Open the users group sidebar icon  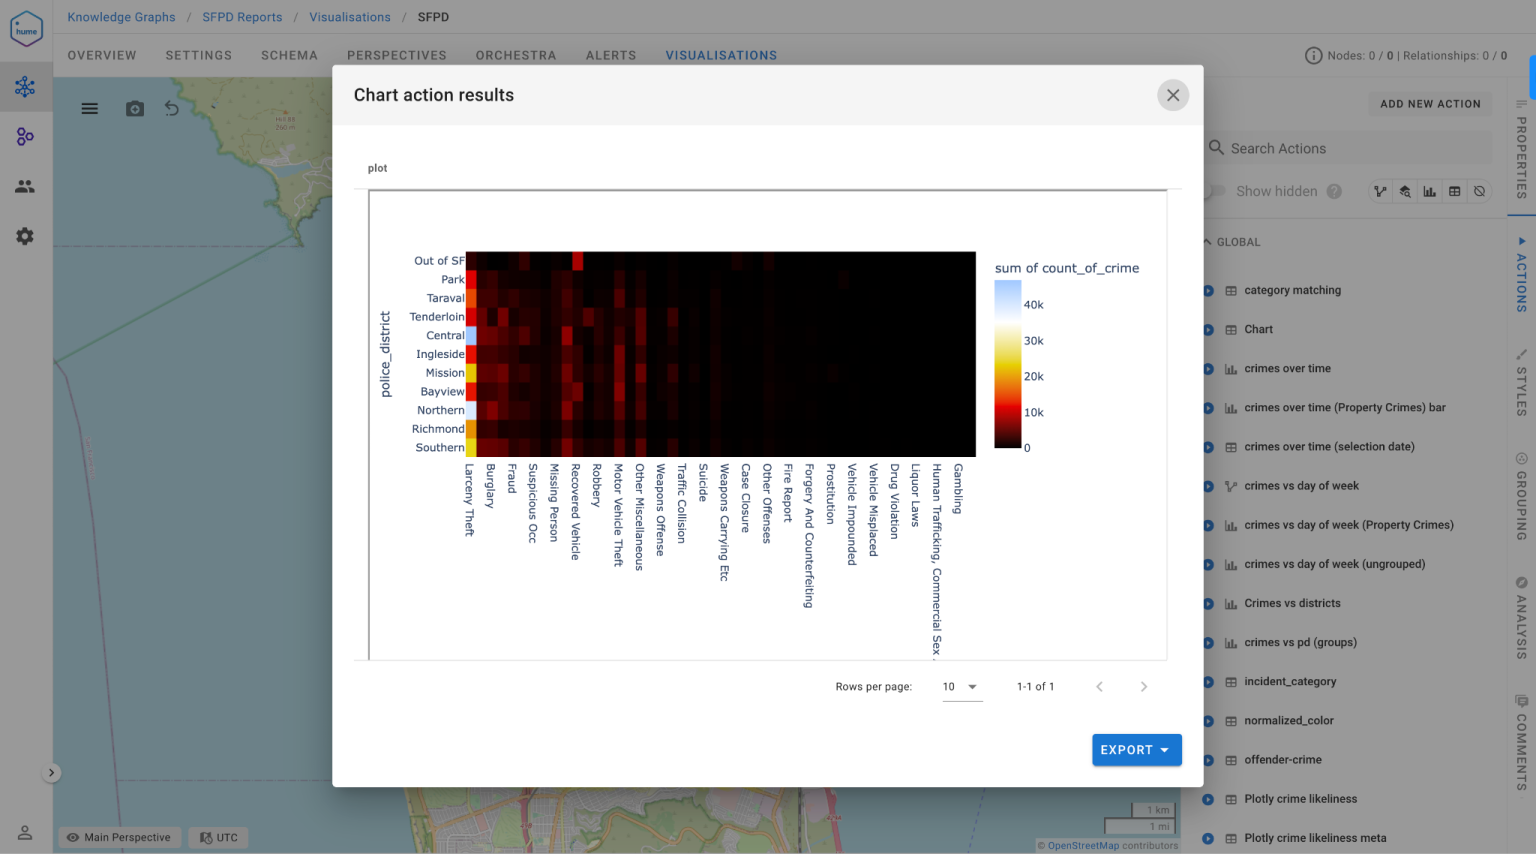pos(25,187)
